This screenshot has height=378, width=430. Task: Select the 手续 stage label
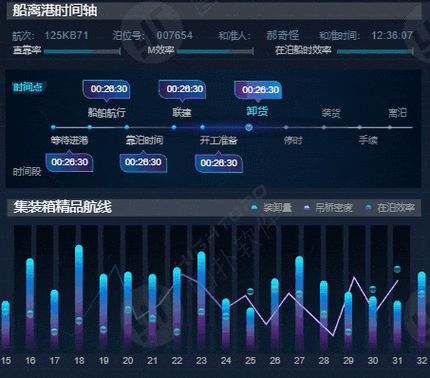point(368,140)
